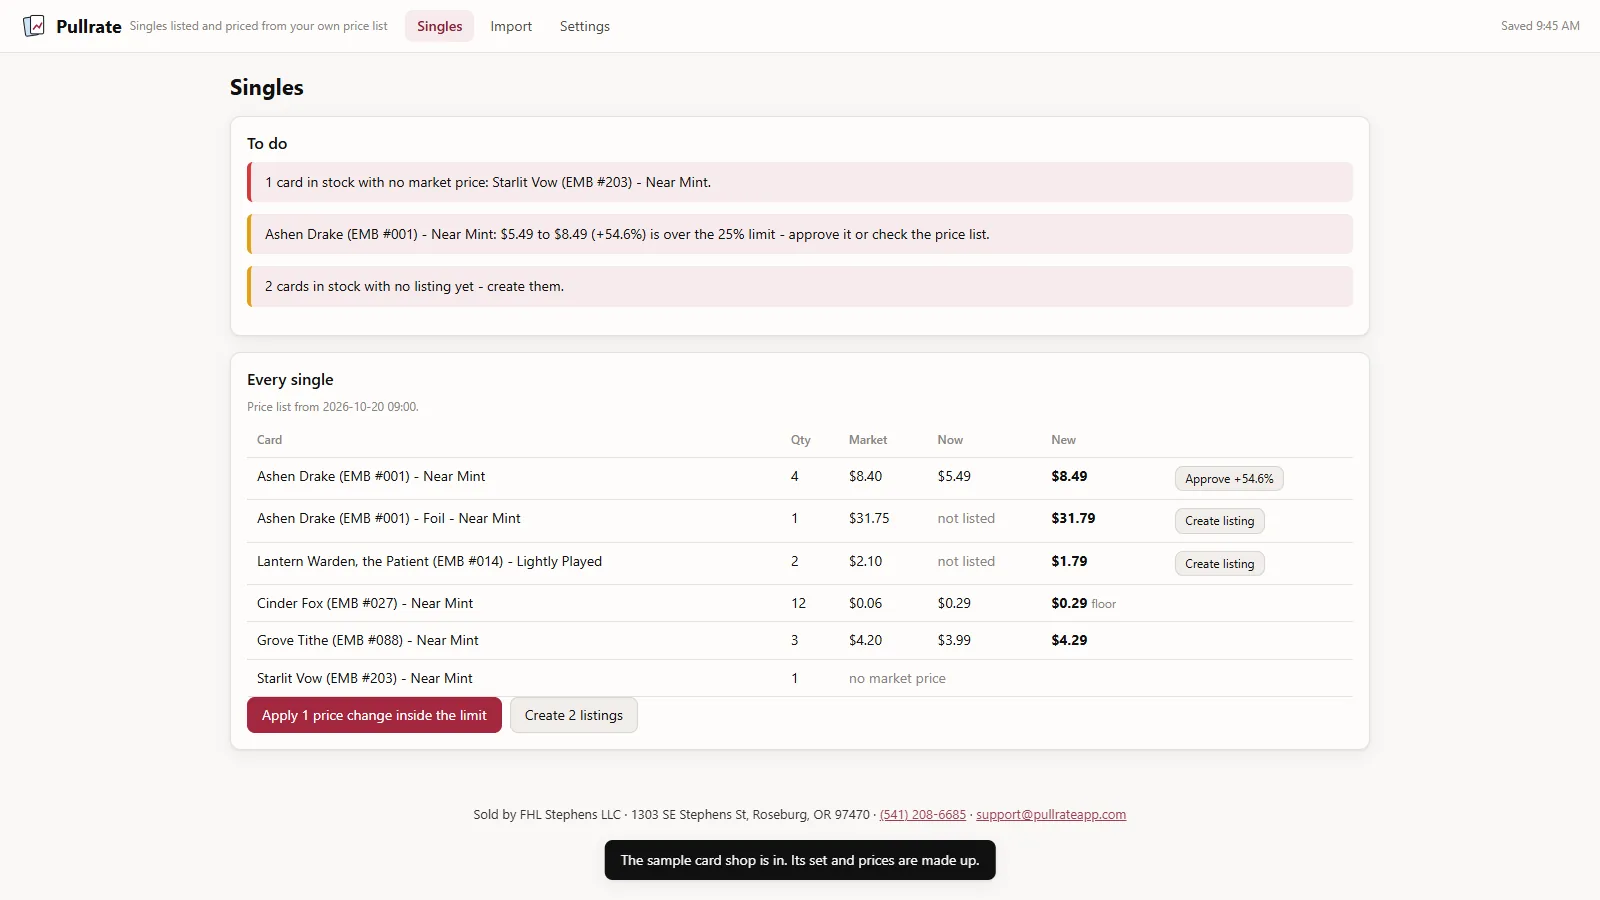Create listing for Lantern Warden row
The height and width of the screenshot is (900, 1600).
tap(1219, 564)
